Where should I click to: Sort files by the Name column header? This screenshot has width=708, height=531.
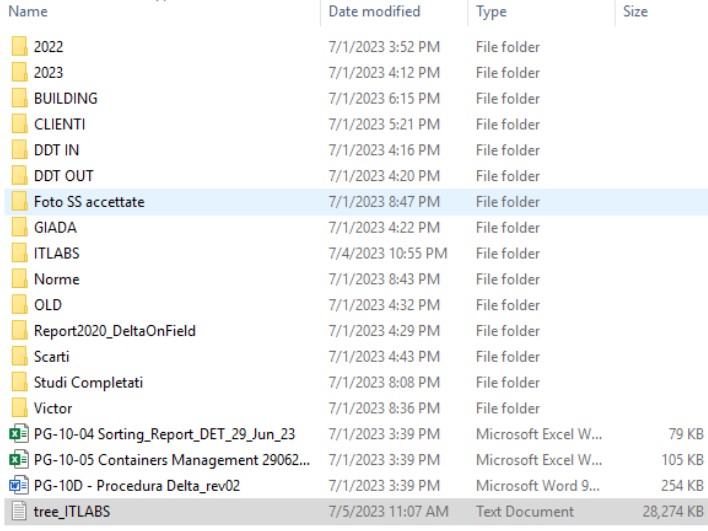pos(28,12)
